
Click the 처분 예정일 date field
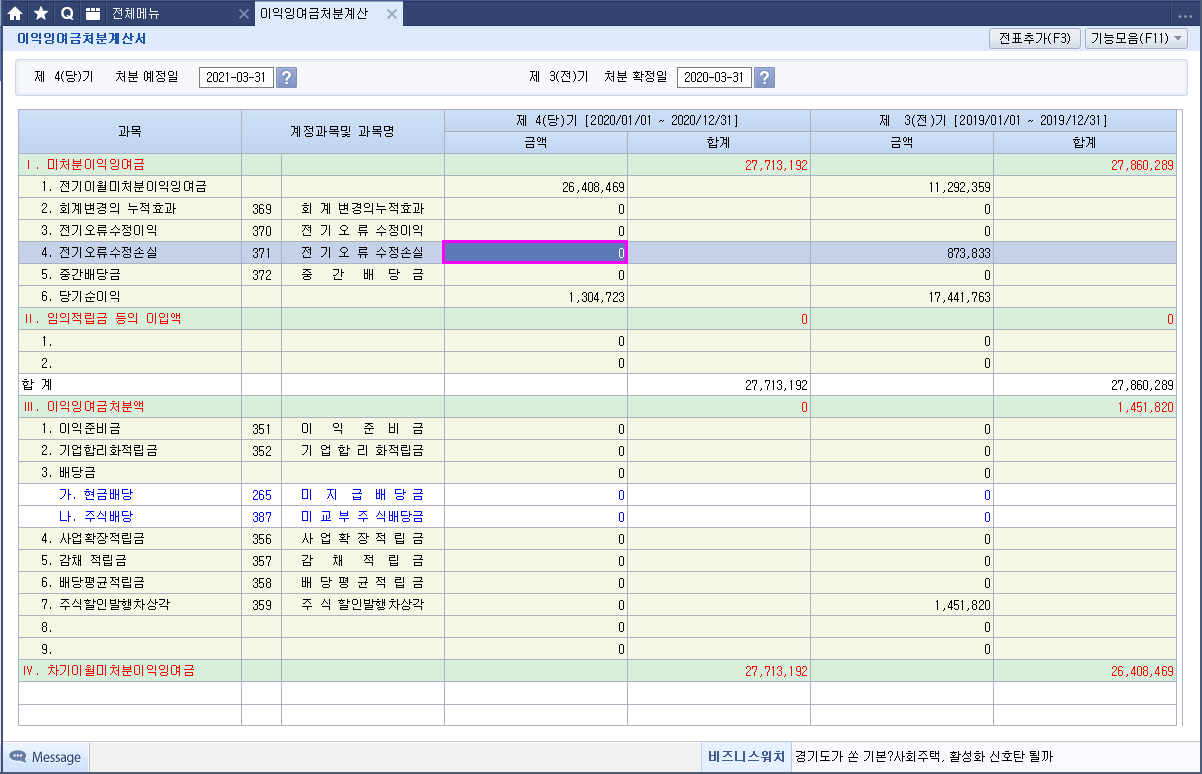(x=236, y=78)
